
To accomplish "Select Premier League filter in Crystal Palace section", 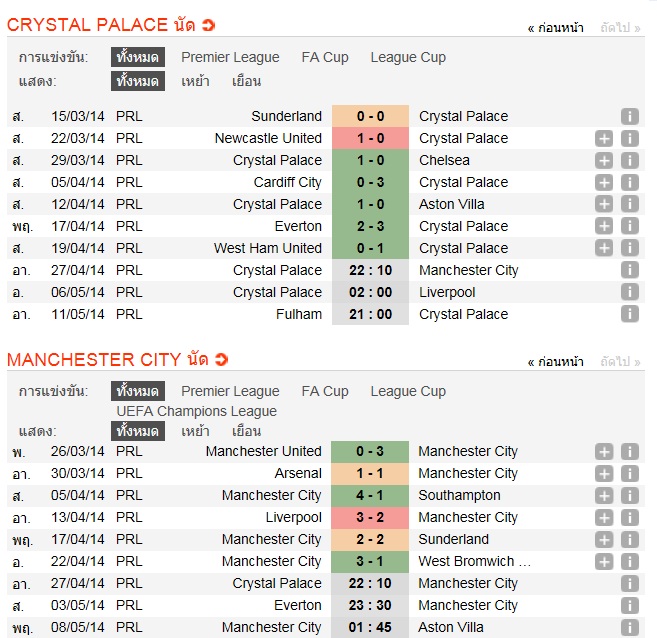I will coord(230,57).
